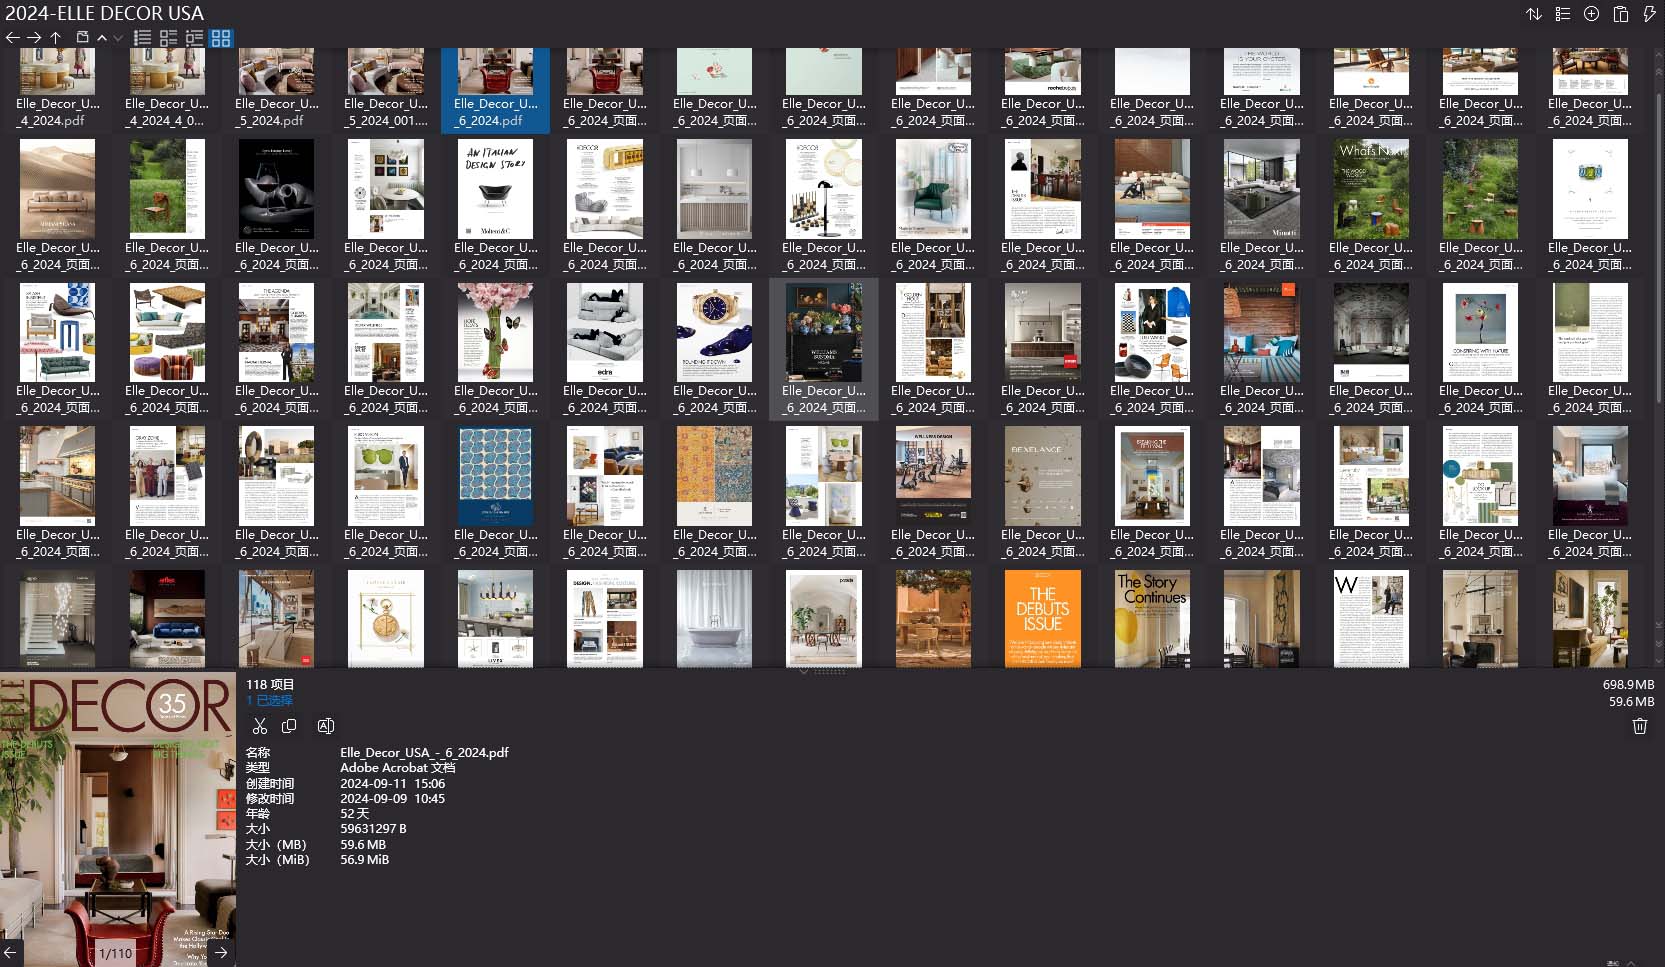Select the gold wristwatch page thumbnail
The width and height of the screenshot is (1665, 967).
click(x=714, y=332)
